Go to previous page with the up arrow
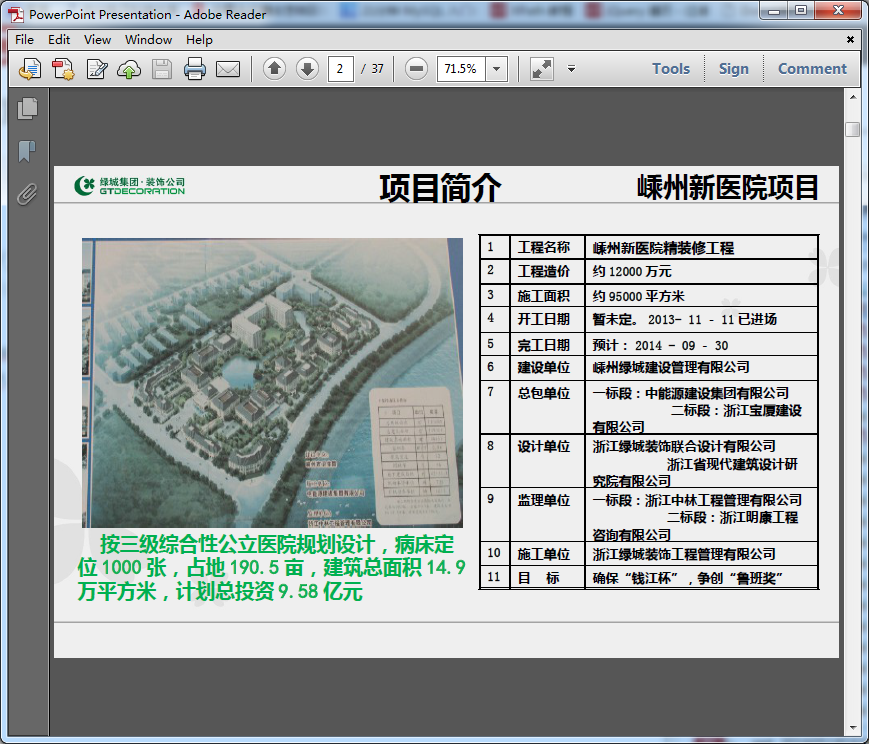This screenshot has height=744, width=869. 274,69
